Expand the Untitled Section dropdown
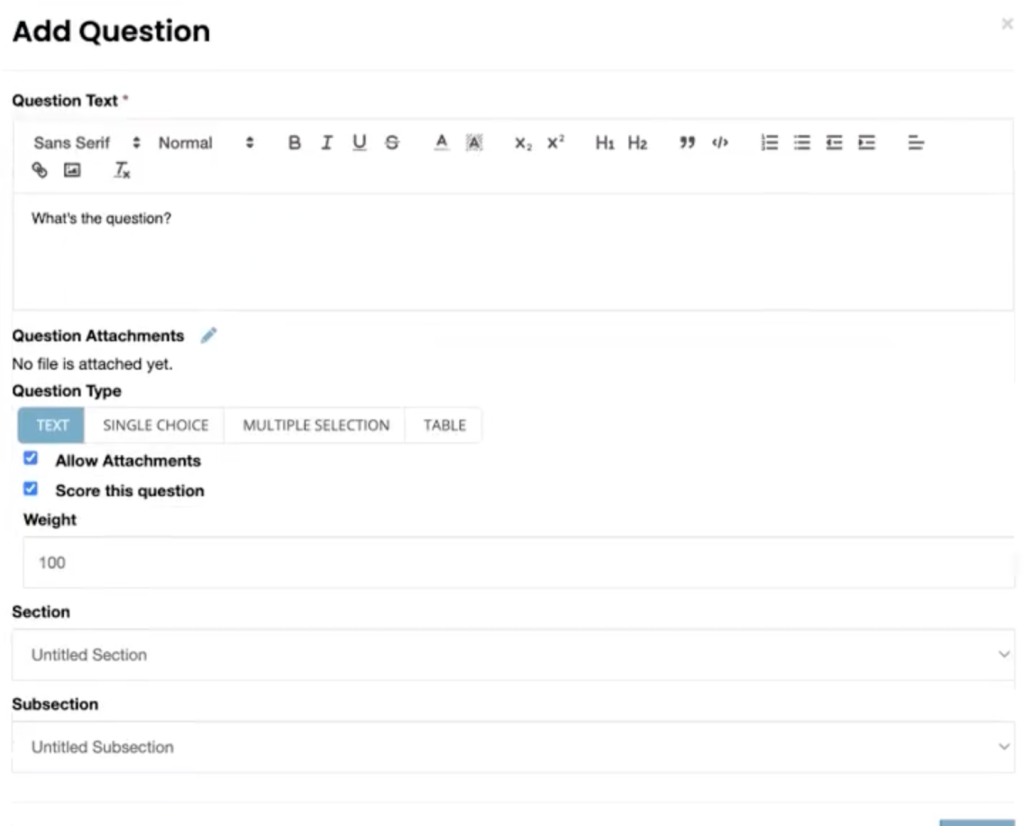 tap(512, 654)
